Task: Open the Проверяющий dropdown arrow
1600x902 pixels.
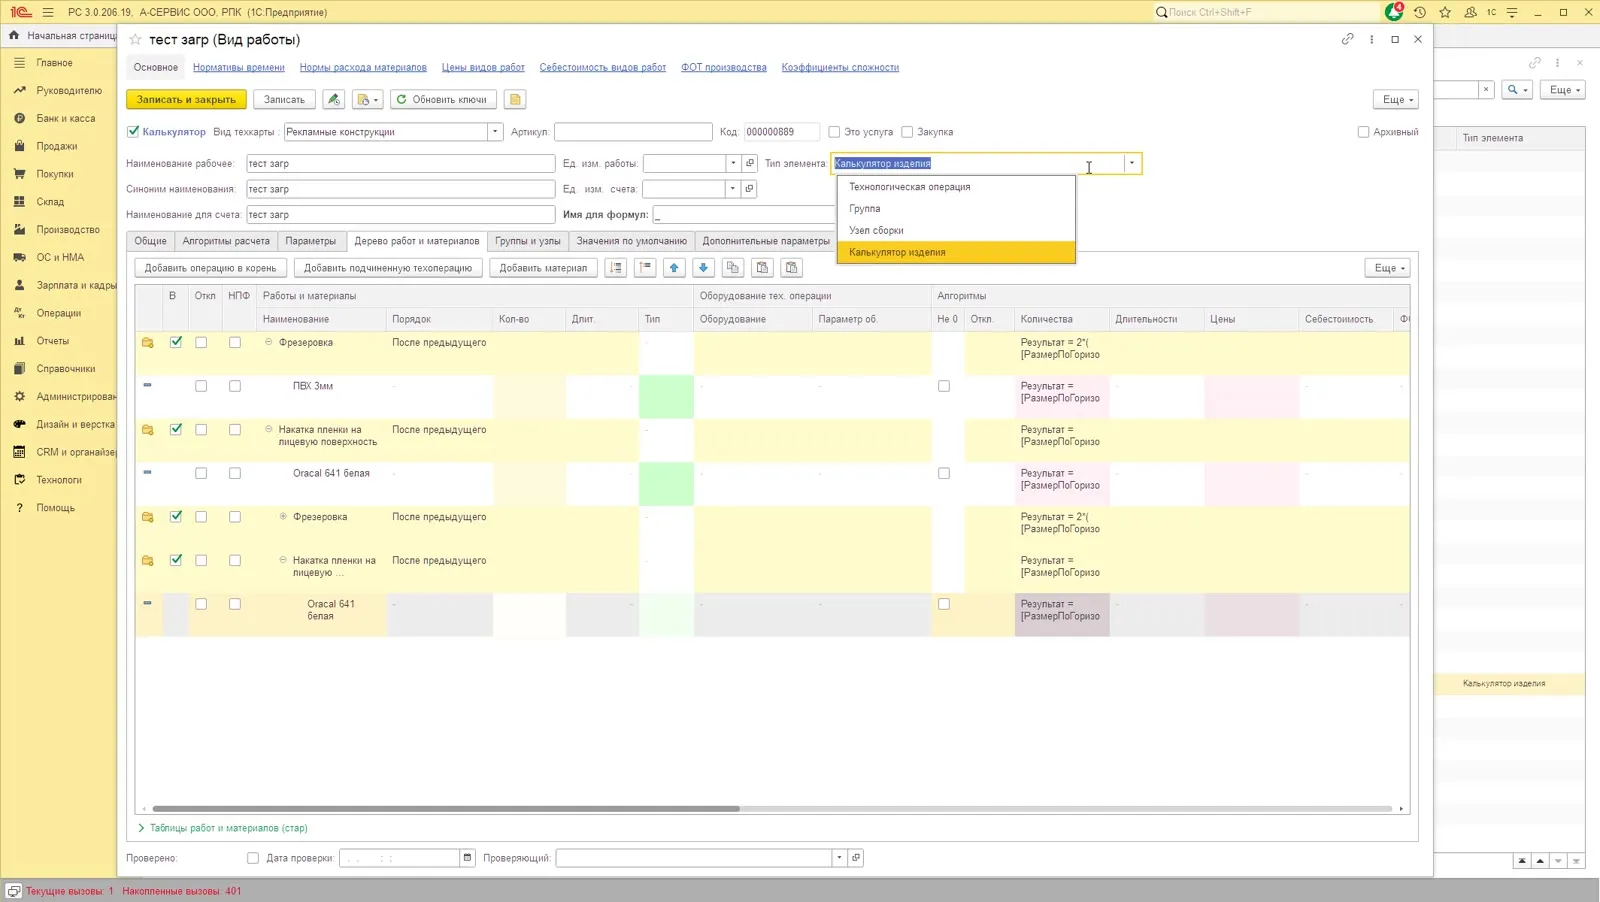Action: tap(839, 858)
